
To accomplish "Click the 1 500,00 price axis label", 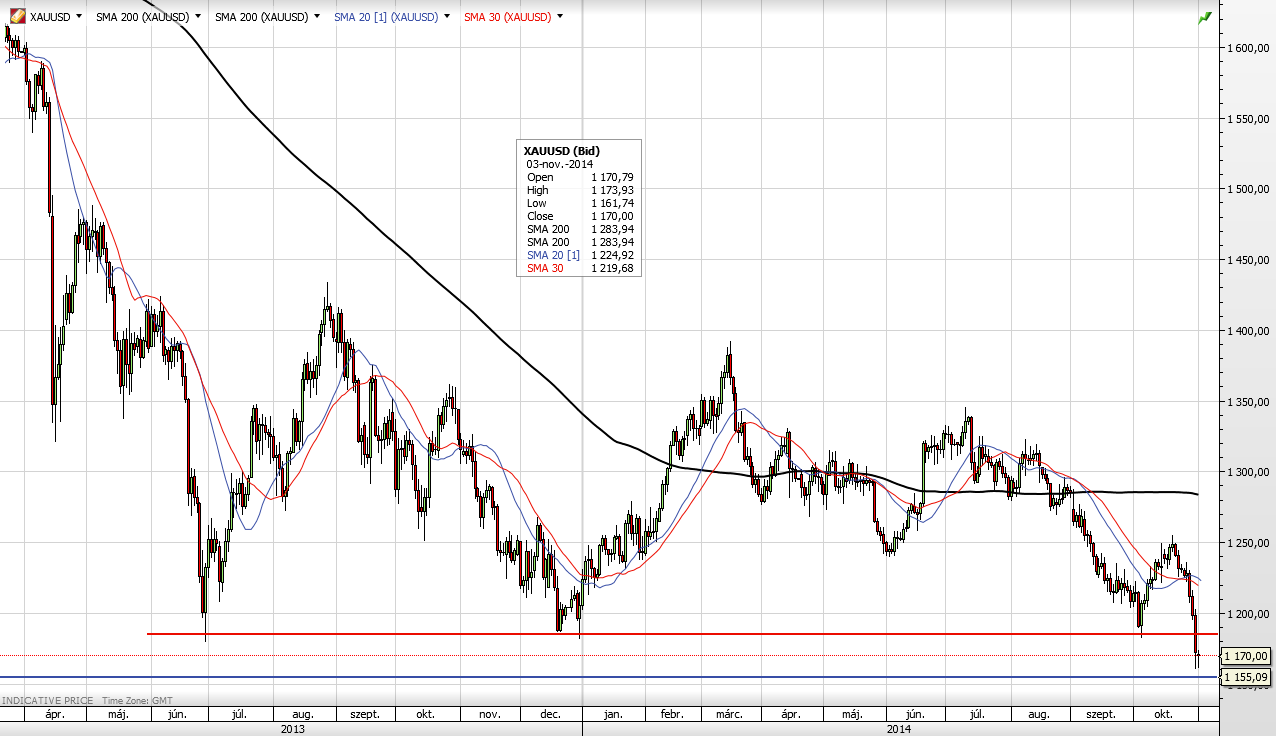I will (x=1248, y=189).
